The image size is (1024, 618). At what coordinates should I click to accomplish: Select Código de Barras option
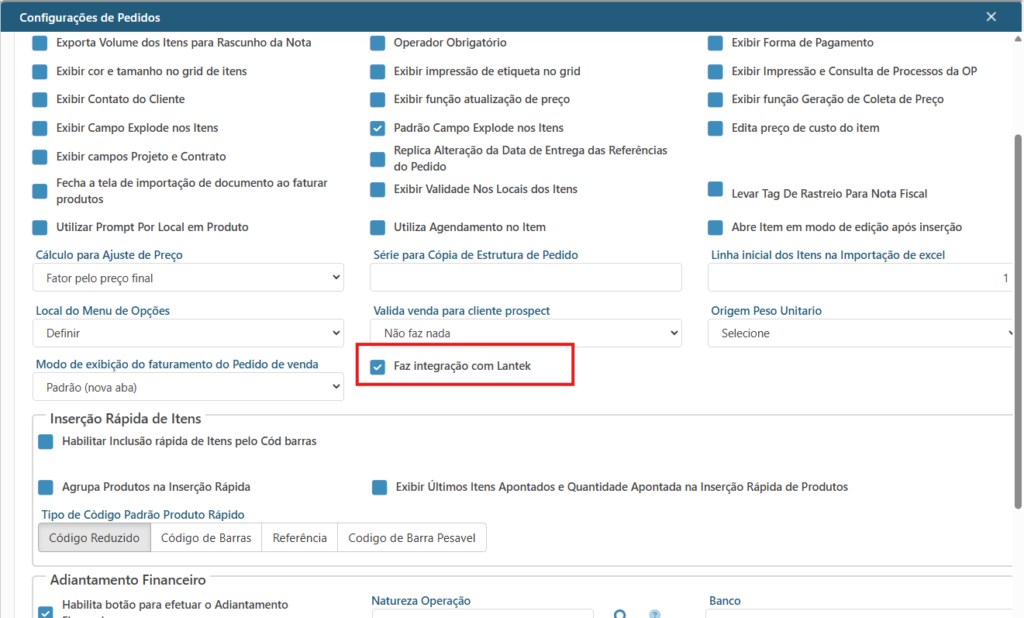click(206, 538)
